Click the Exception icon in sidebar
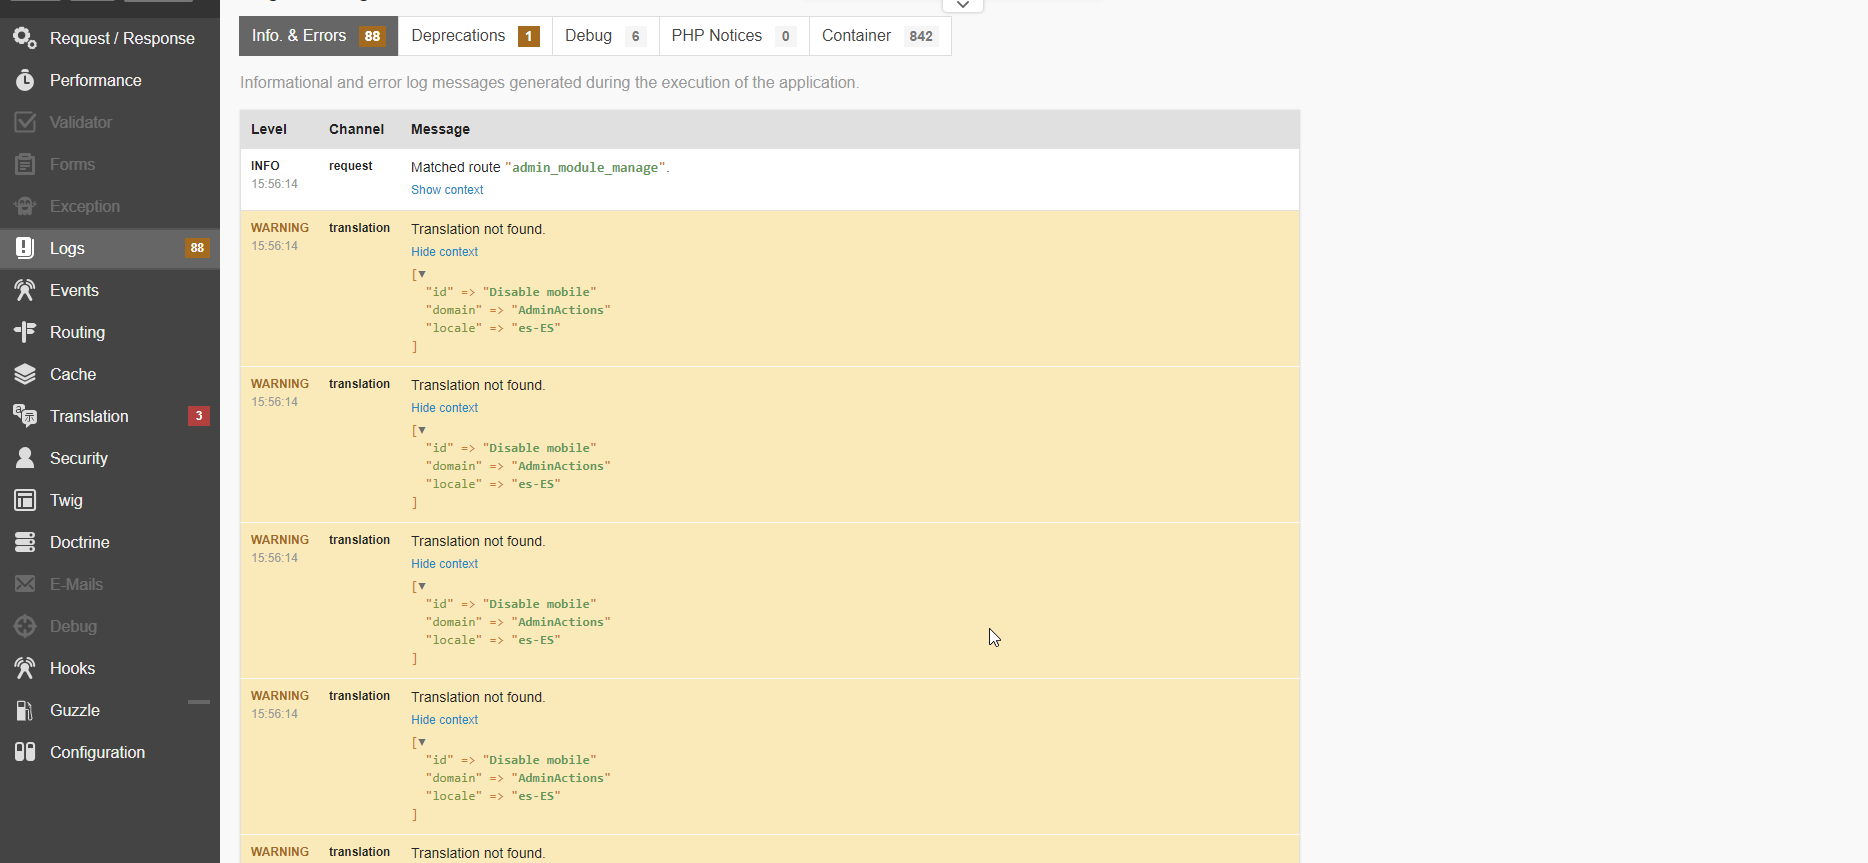Viewport: 1868px width, 863px height. pos(25,206)
